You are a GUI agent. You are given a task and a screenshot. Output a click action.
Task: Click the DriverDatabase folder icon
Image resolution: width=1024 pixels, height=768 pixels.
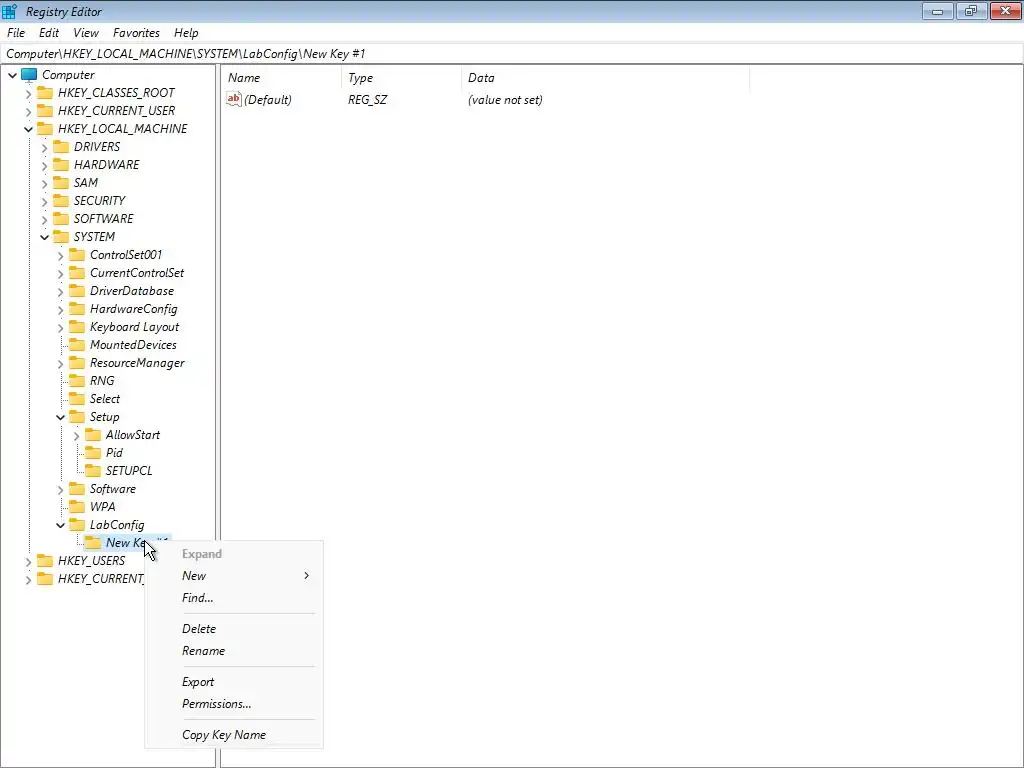click(77, 291)
